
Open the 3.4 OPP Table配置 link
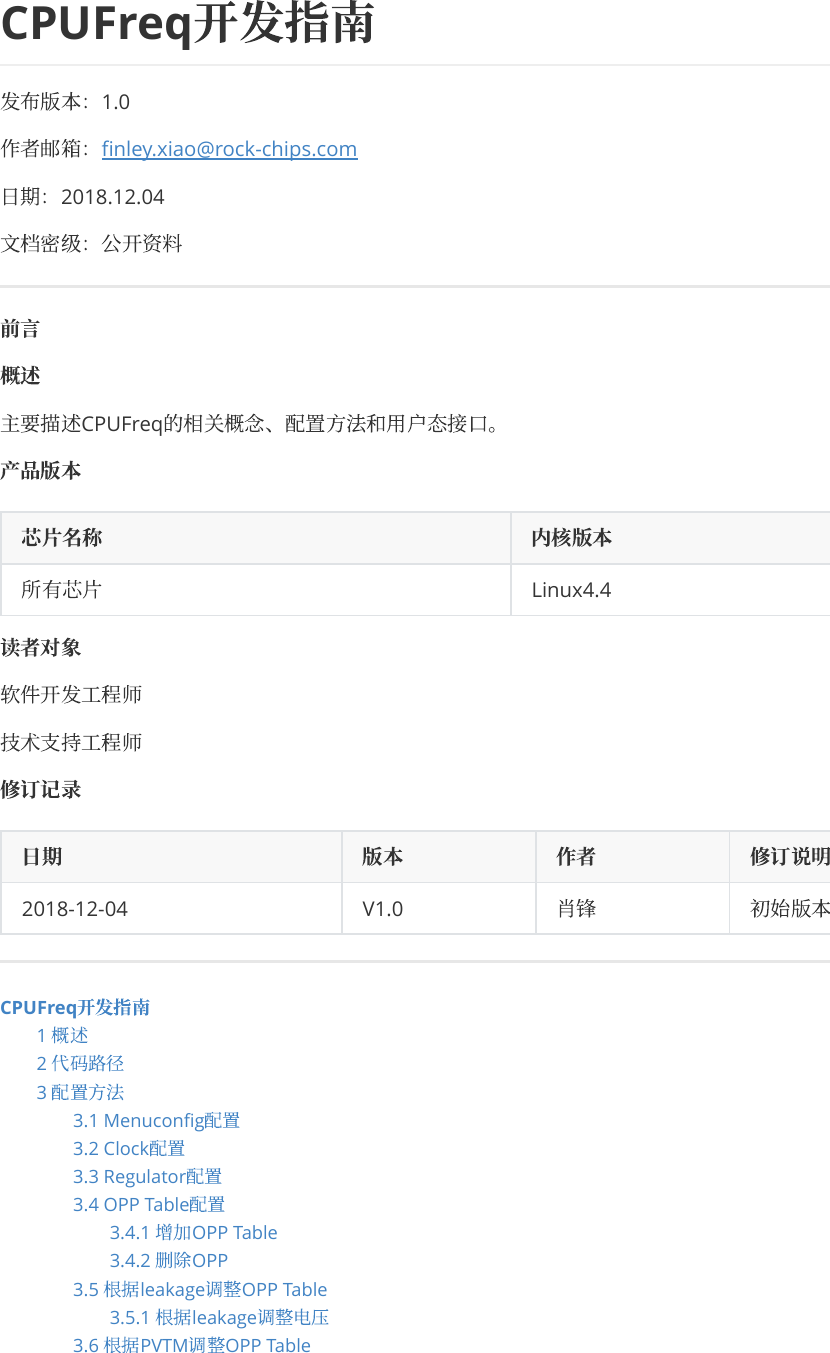coord(148,1204)
